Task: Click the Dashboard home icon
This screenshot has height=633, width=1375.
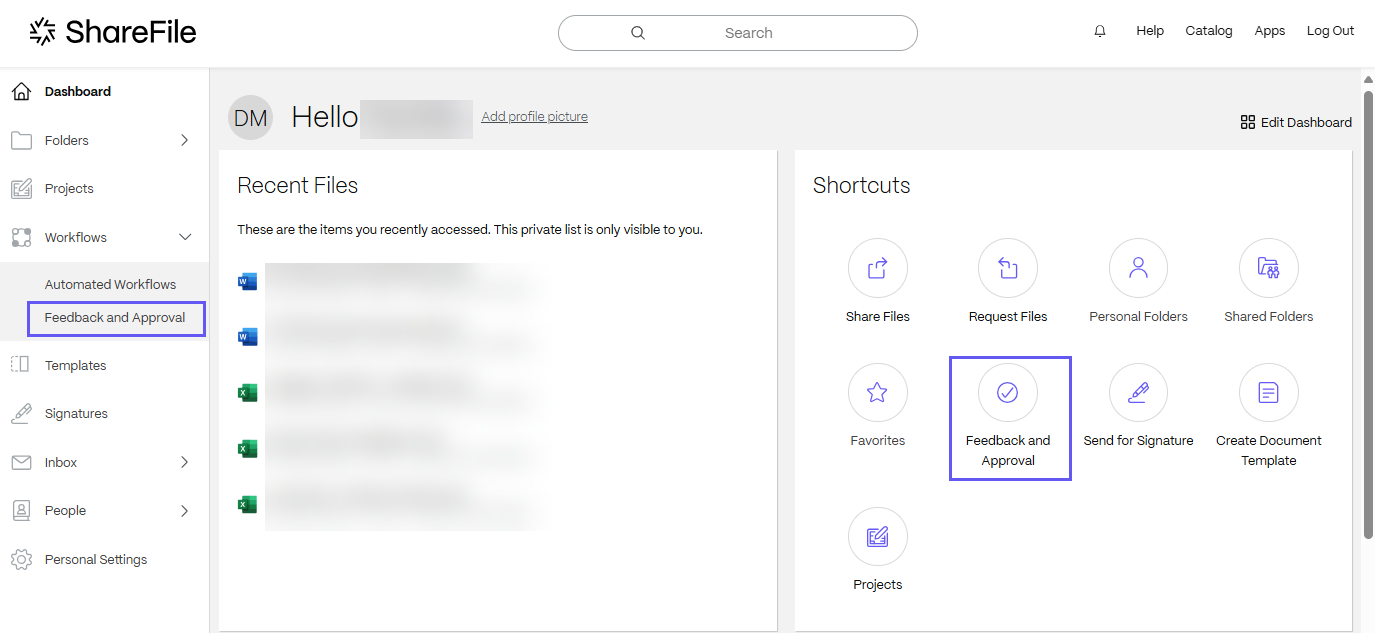Action: click(x=21, y=91)
